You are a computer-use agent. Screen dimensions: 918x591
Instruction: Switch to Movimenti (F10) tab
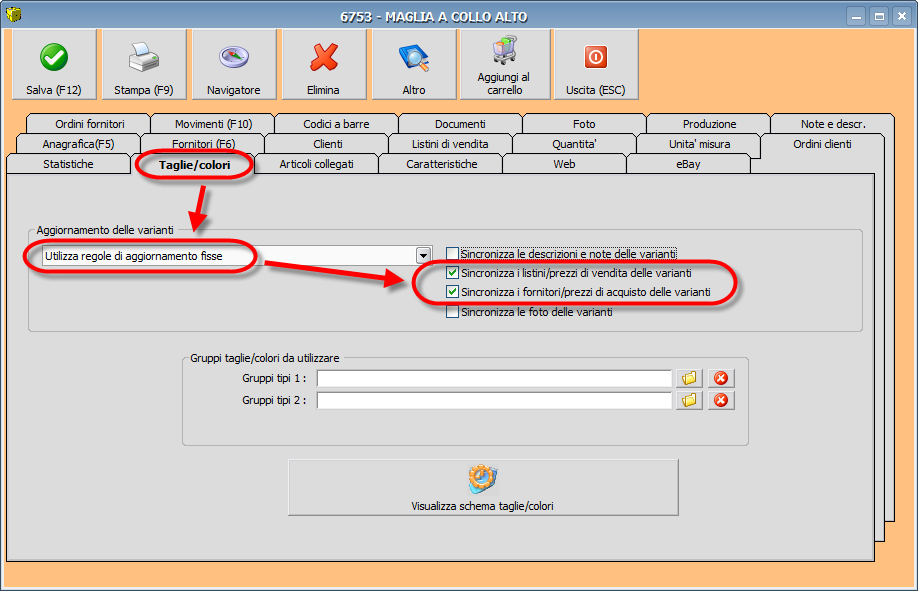213,124
